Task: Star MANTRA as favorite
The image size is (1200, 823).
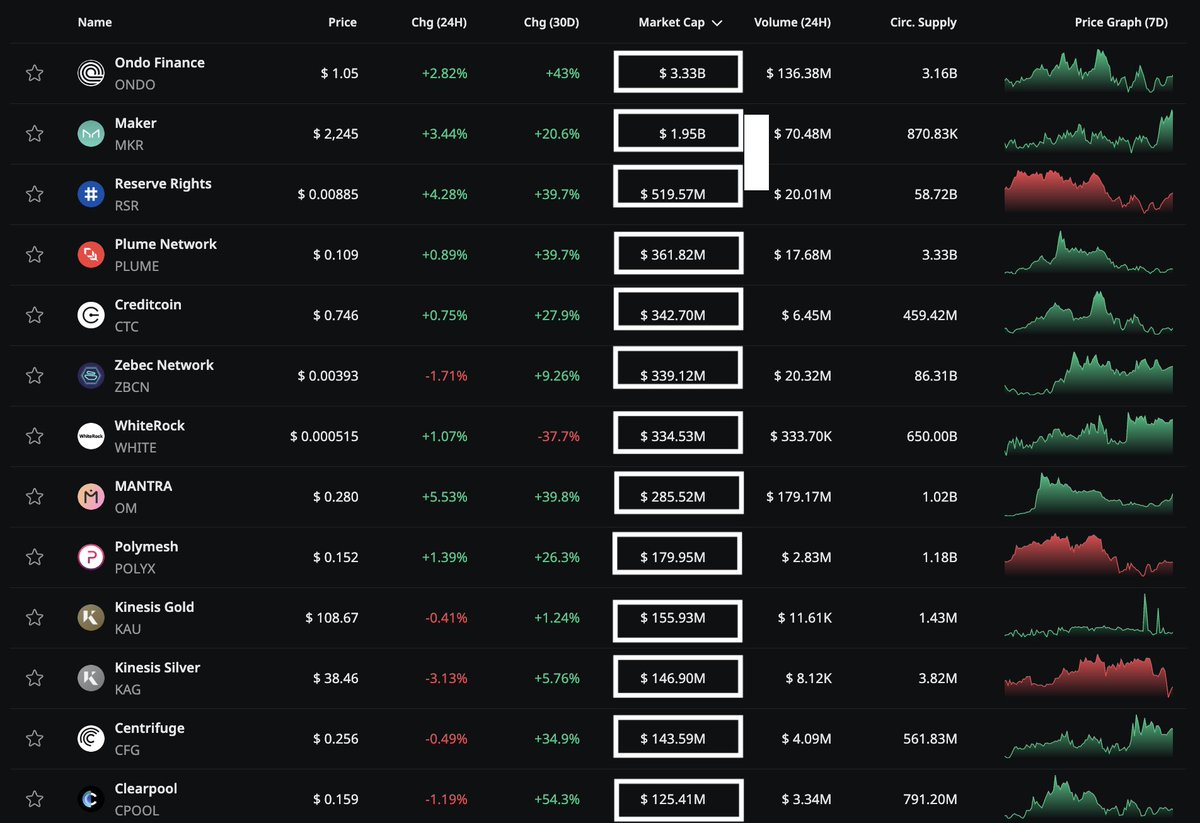Action: pyautogui.click(x=34, y=497)
